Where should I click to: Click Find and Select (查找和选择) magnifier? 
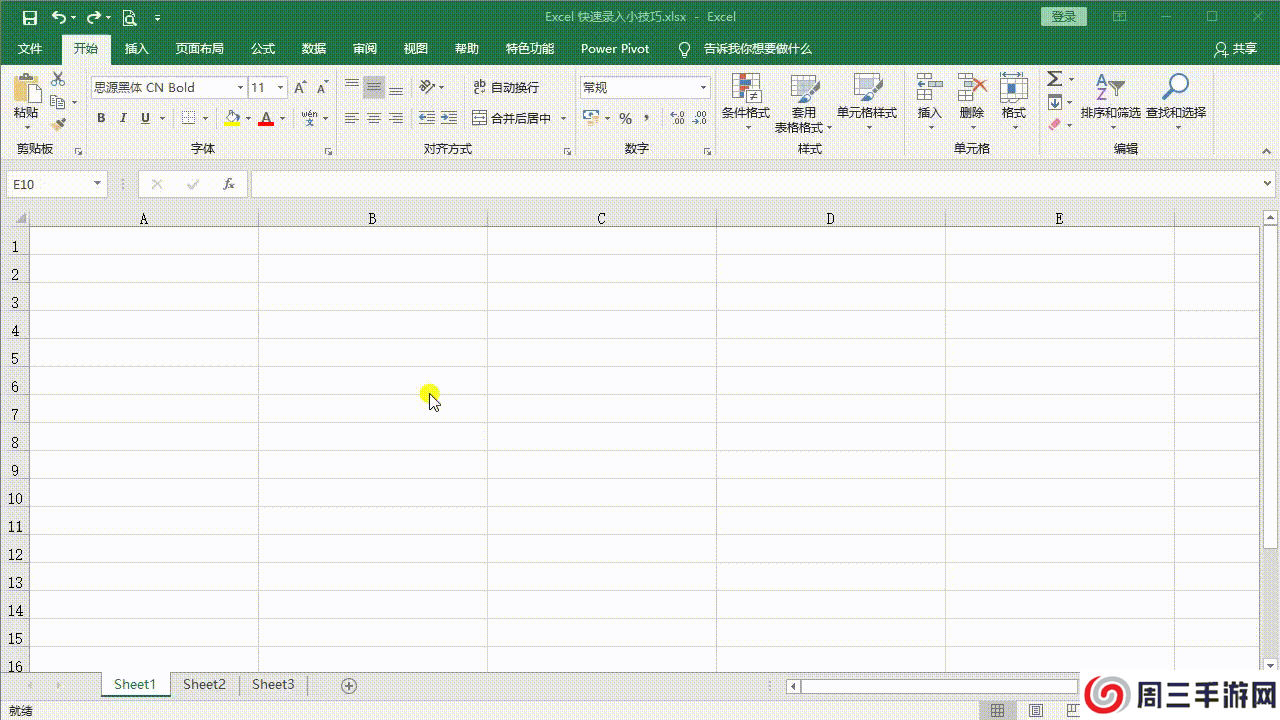coord(1175,98)
